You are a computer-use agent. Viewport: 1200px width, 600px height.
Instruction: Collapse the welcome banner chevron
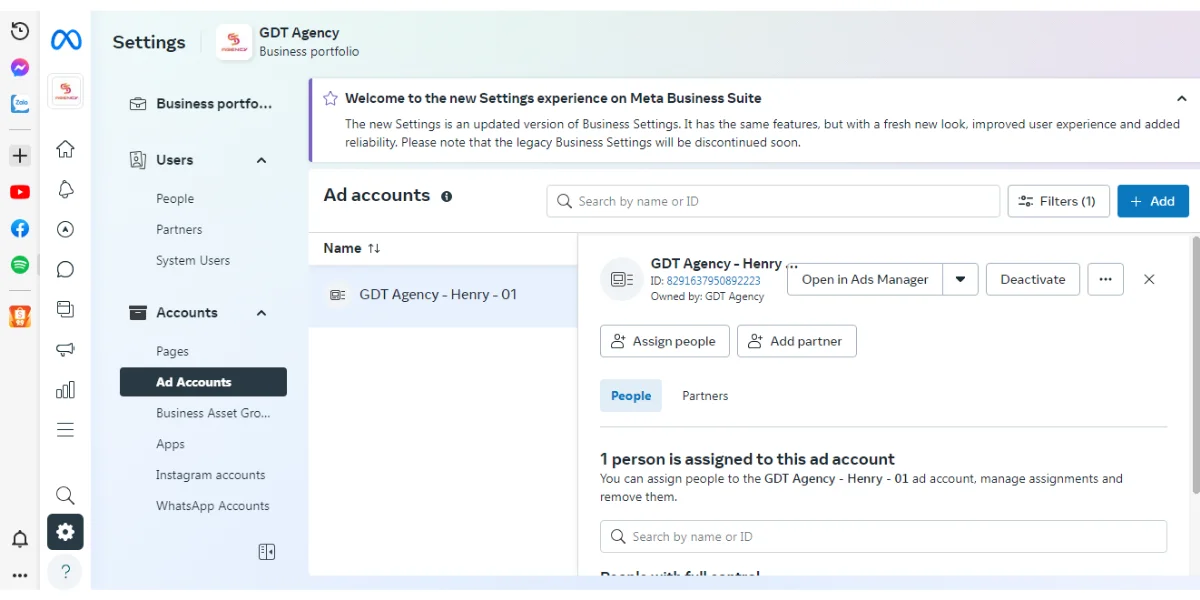[x=1181, y=98]
